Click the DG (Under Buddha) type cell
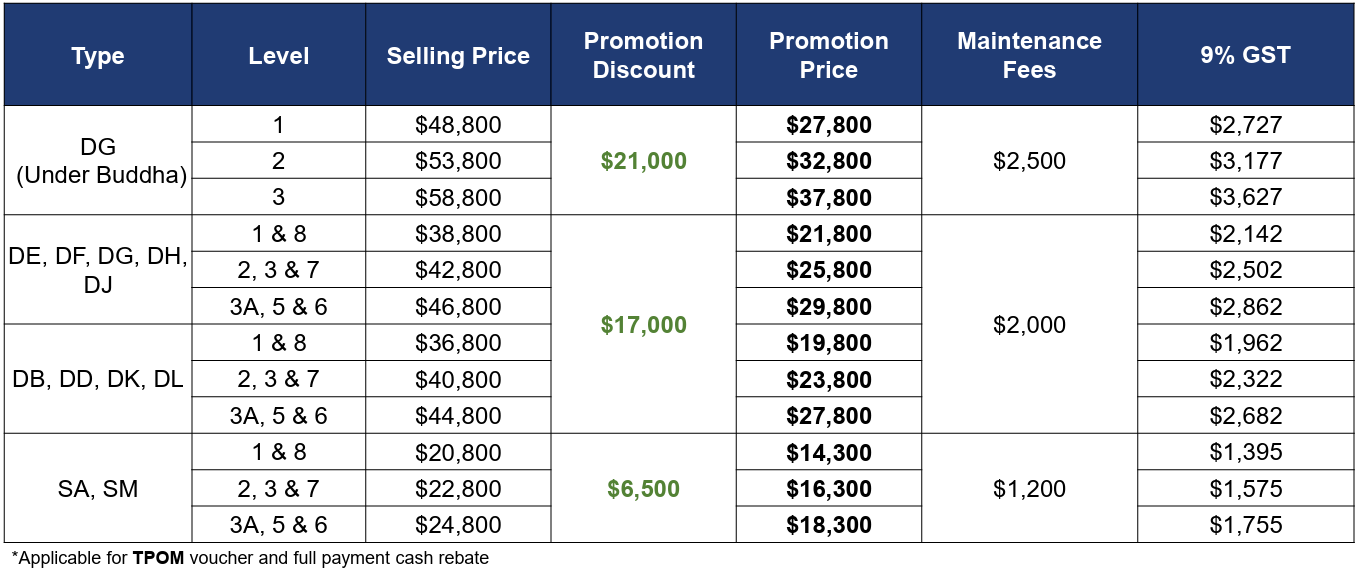Viewport: 1358px width, 572px height. [98, 160]
